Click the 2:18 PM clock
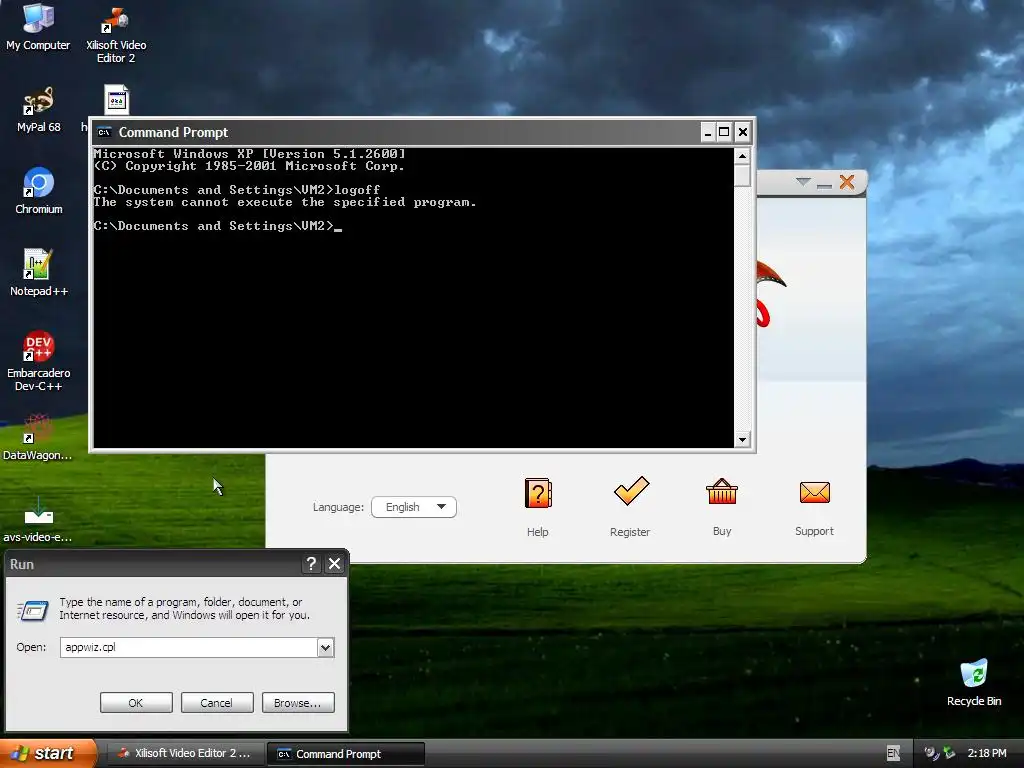Viewport: 1024px width, 768px height. click(x=987, y=753)
